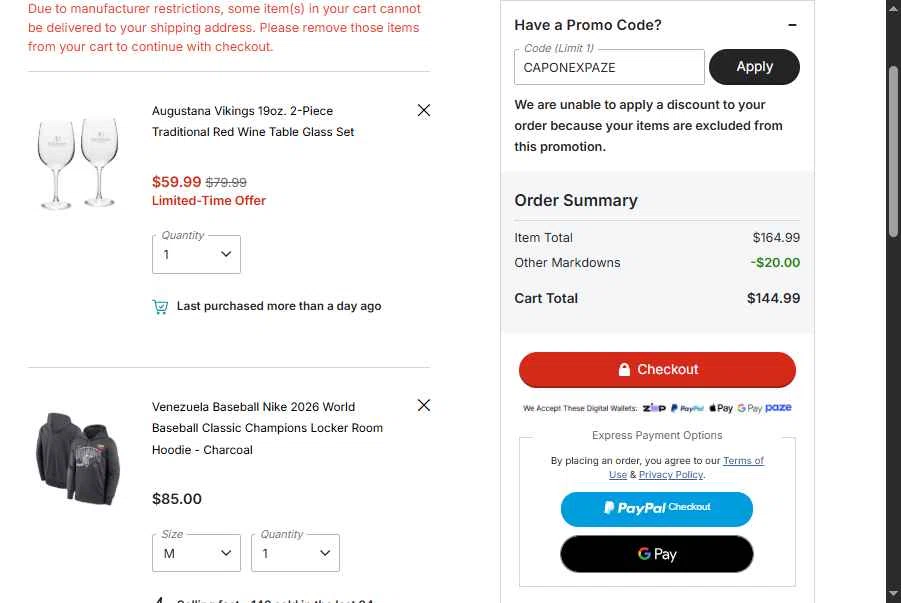Pay using the Google Pay button
The width and height of the screenshot is (901, 603).
(656, 554)
